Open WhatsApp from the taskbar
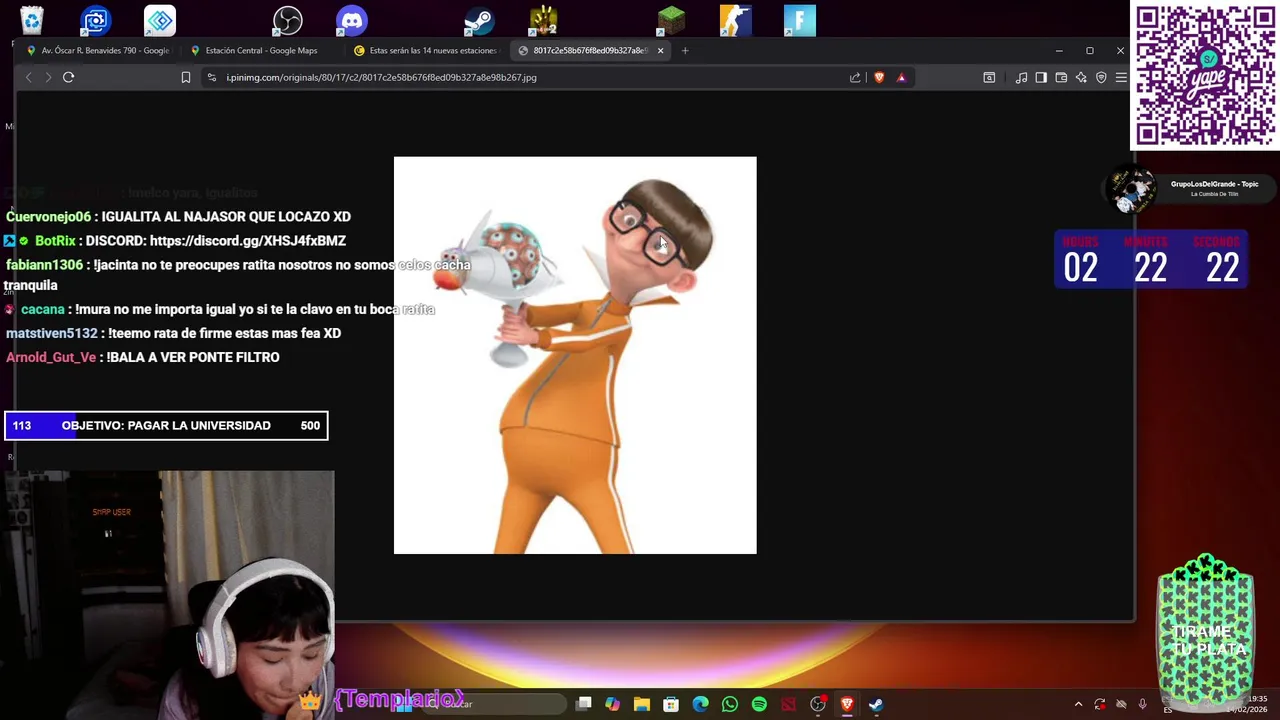This screenshot has width=1280, height=720. click(x=730, y=704)
